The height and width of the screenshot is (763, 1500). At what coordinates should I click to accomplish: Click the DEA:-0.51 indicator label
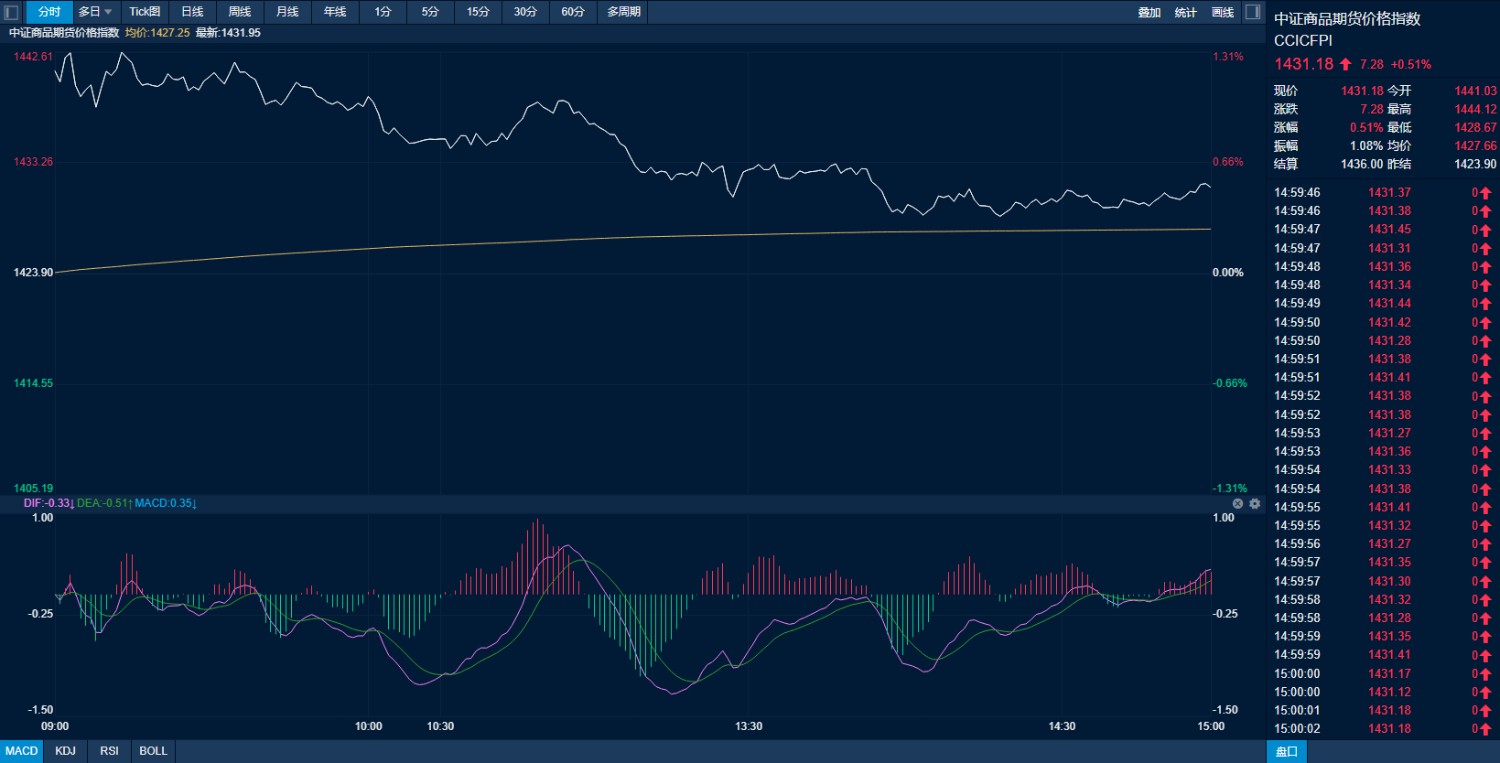coord(105,503)
